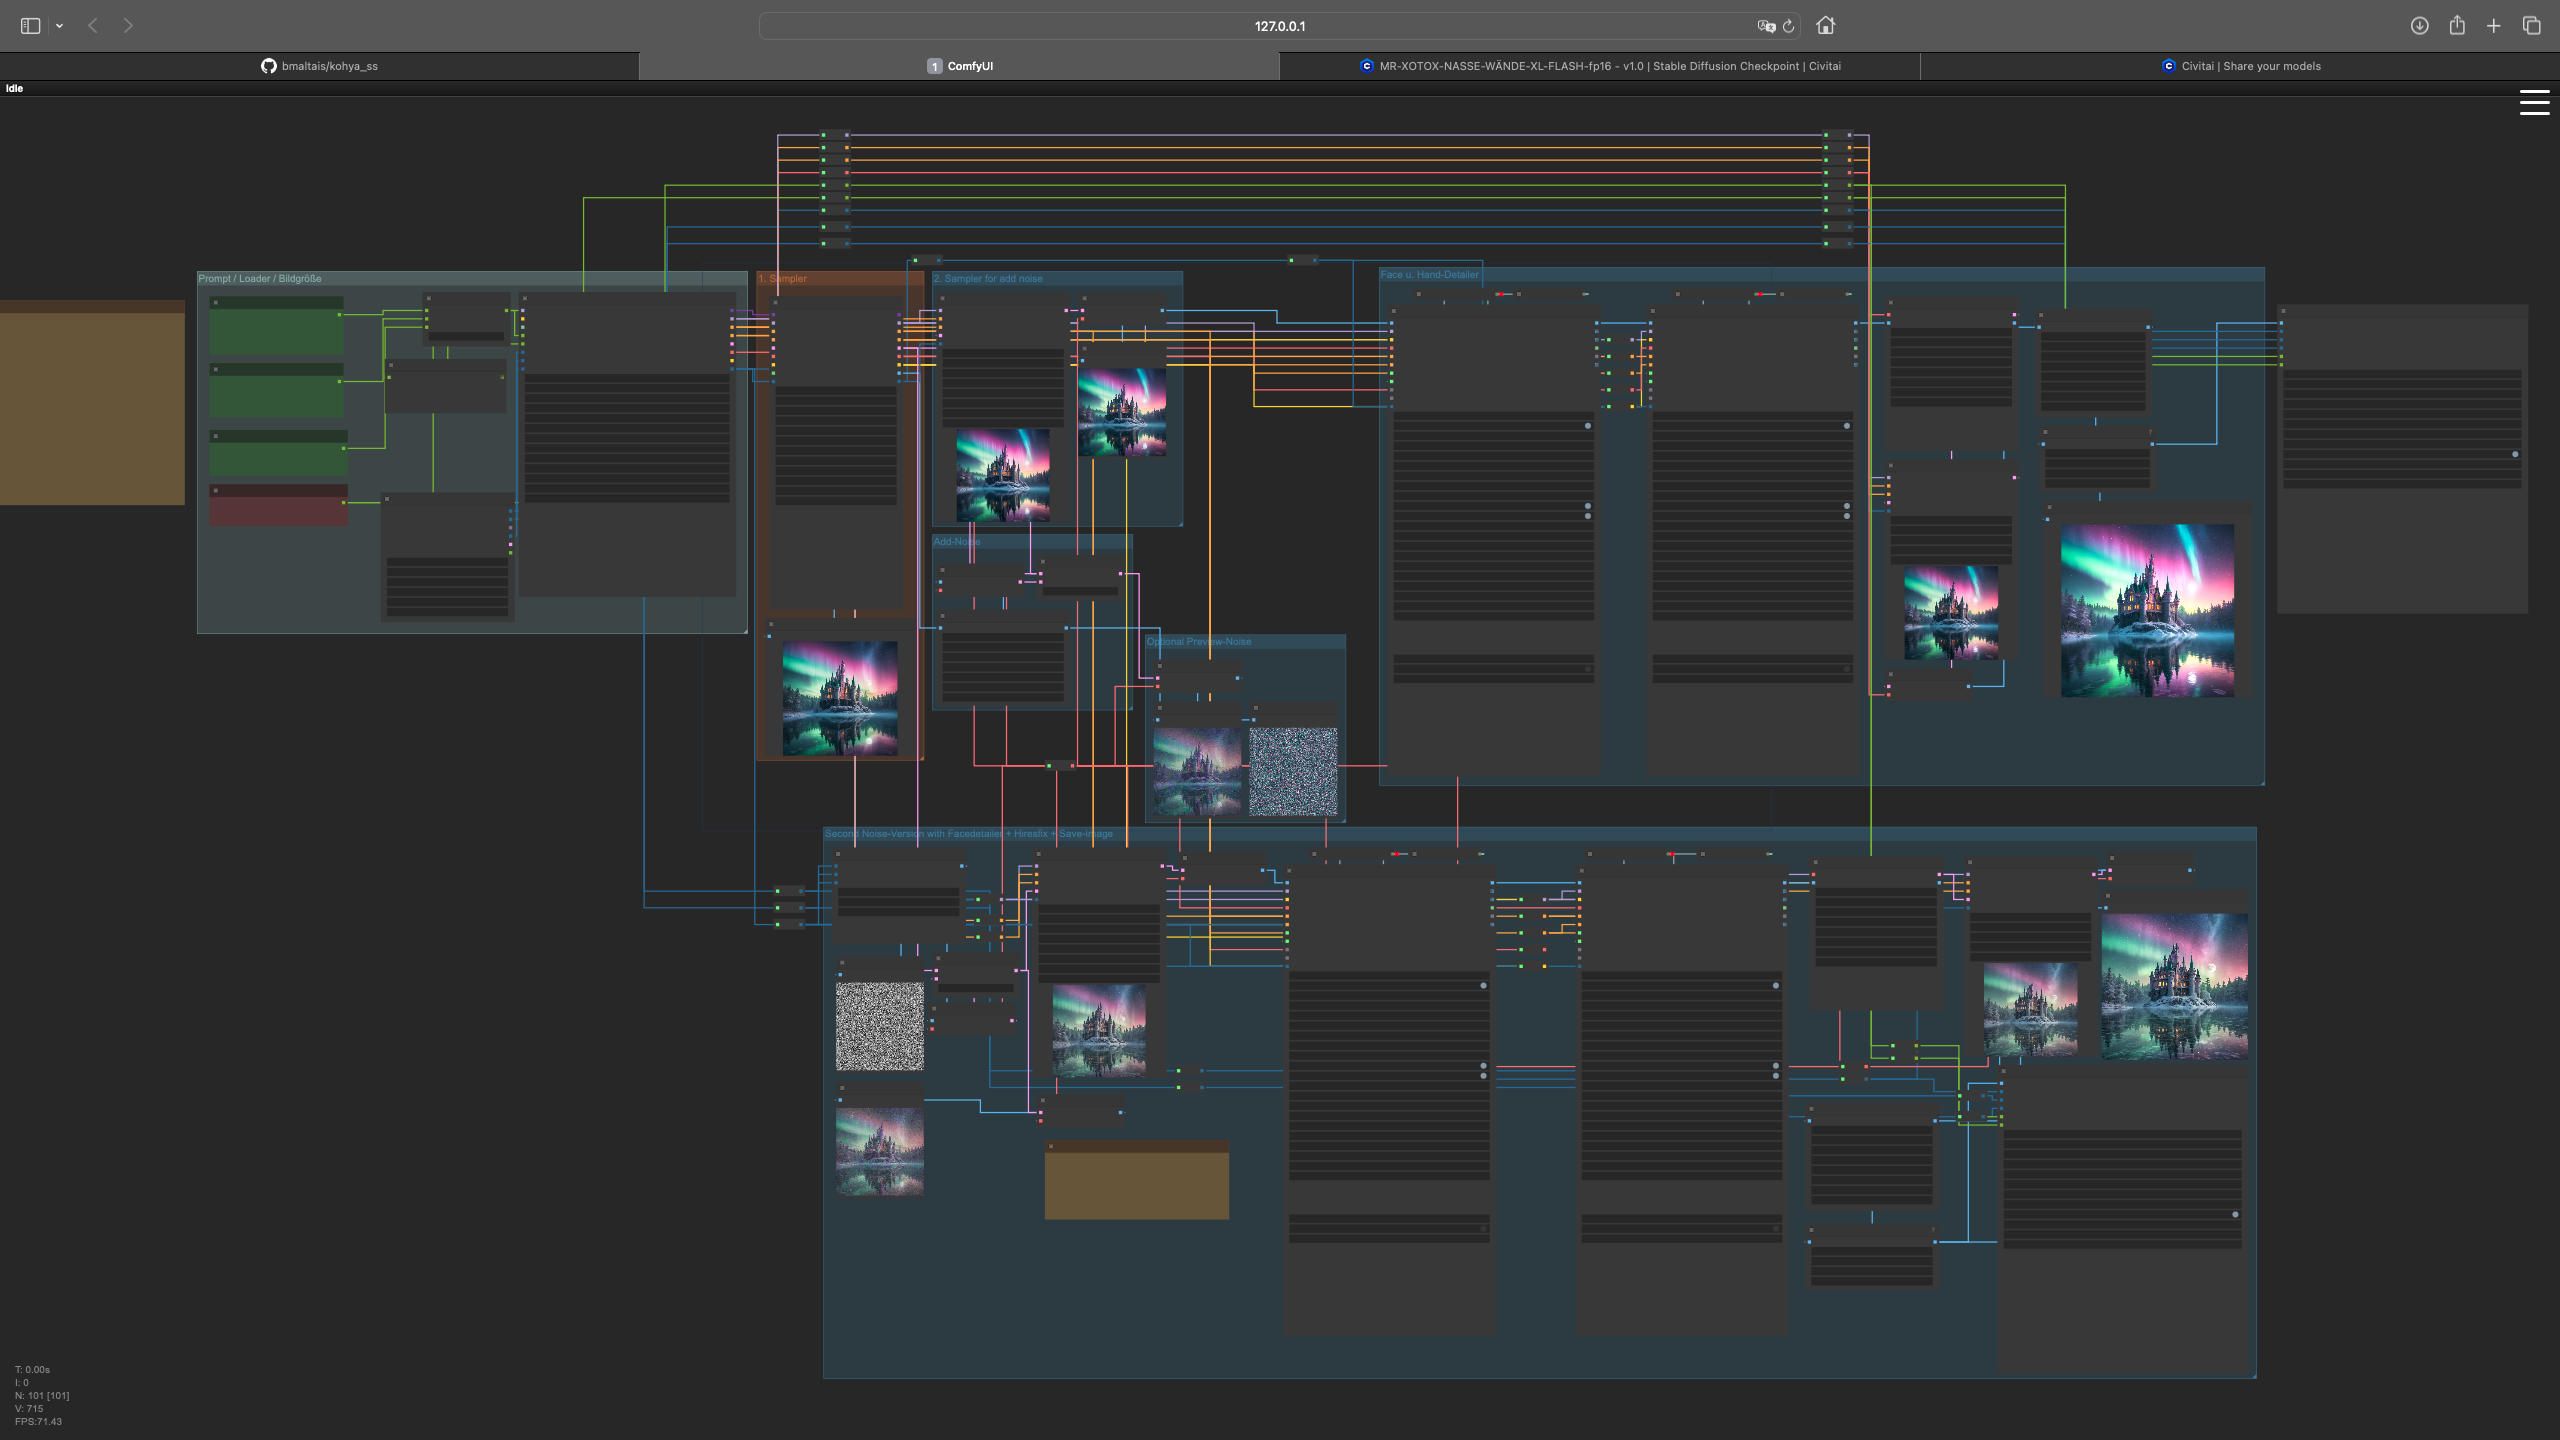
Task: Toggle the Safari sidebar
Action: [x=30, y=26]
